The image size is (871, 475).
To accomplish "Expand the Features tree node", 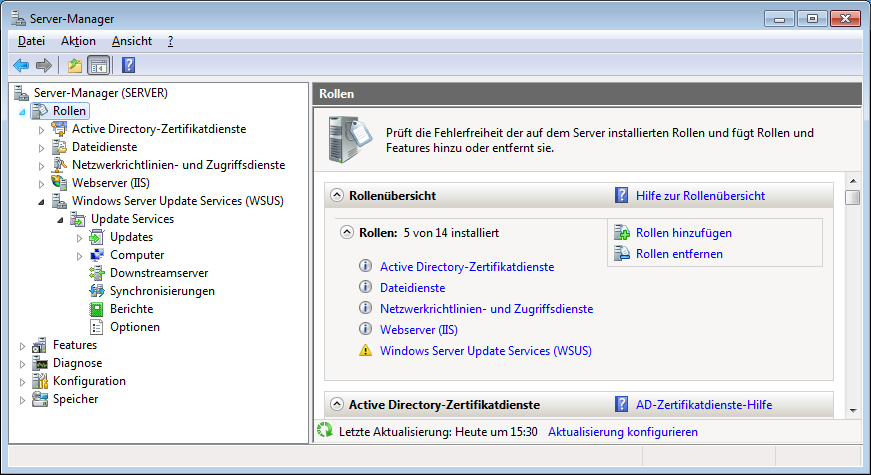I will coord(22,346).
